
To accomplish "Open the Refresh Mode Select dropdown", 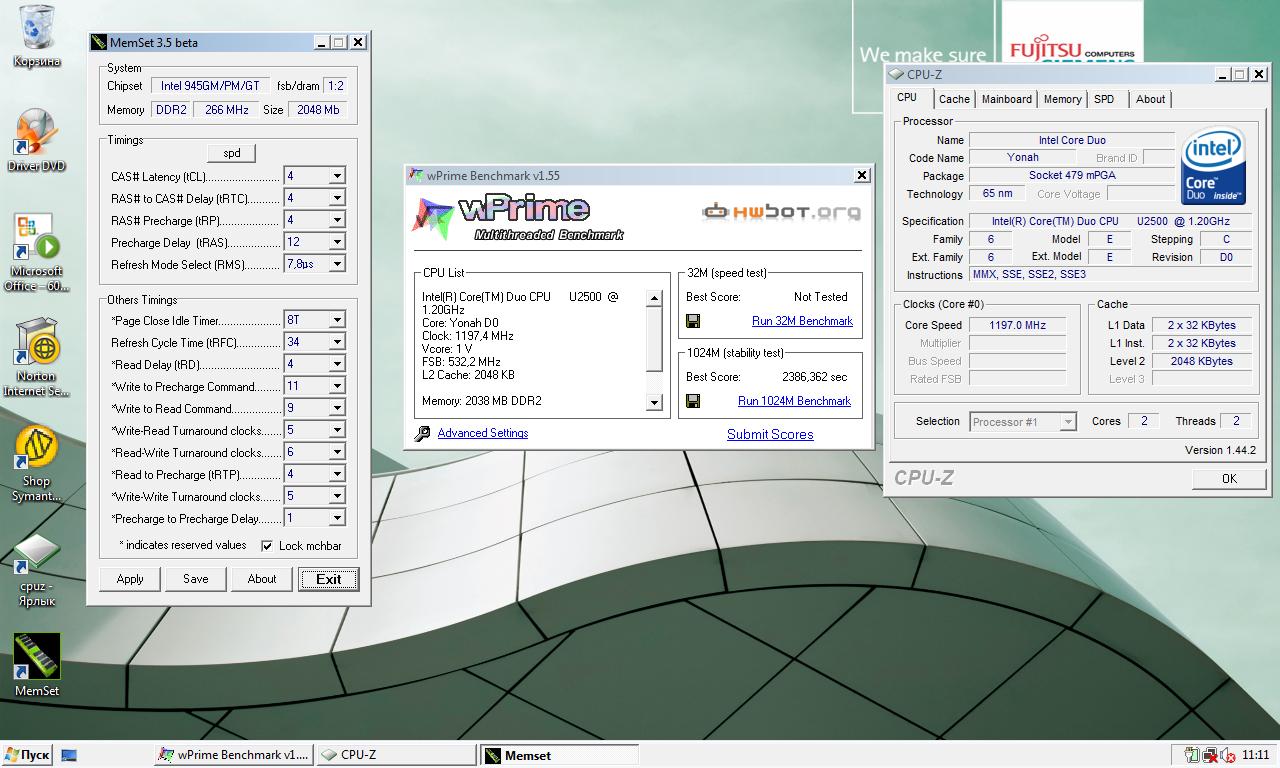I will pos(337,264).
